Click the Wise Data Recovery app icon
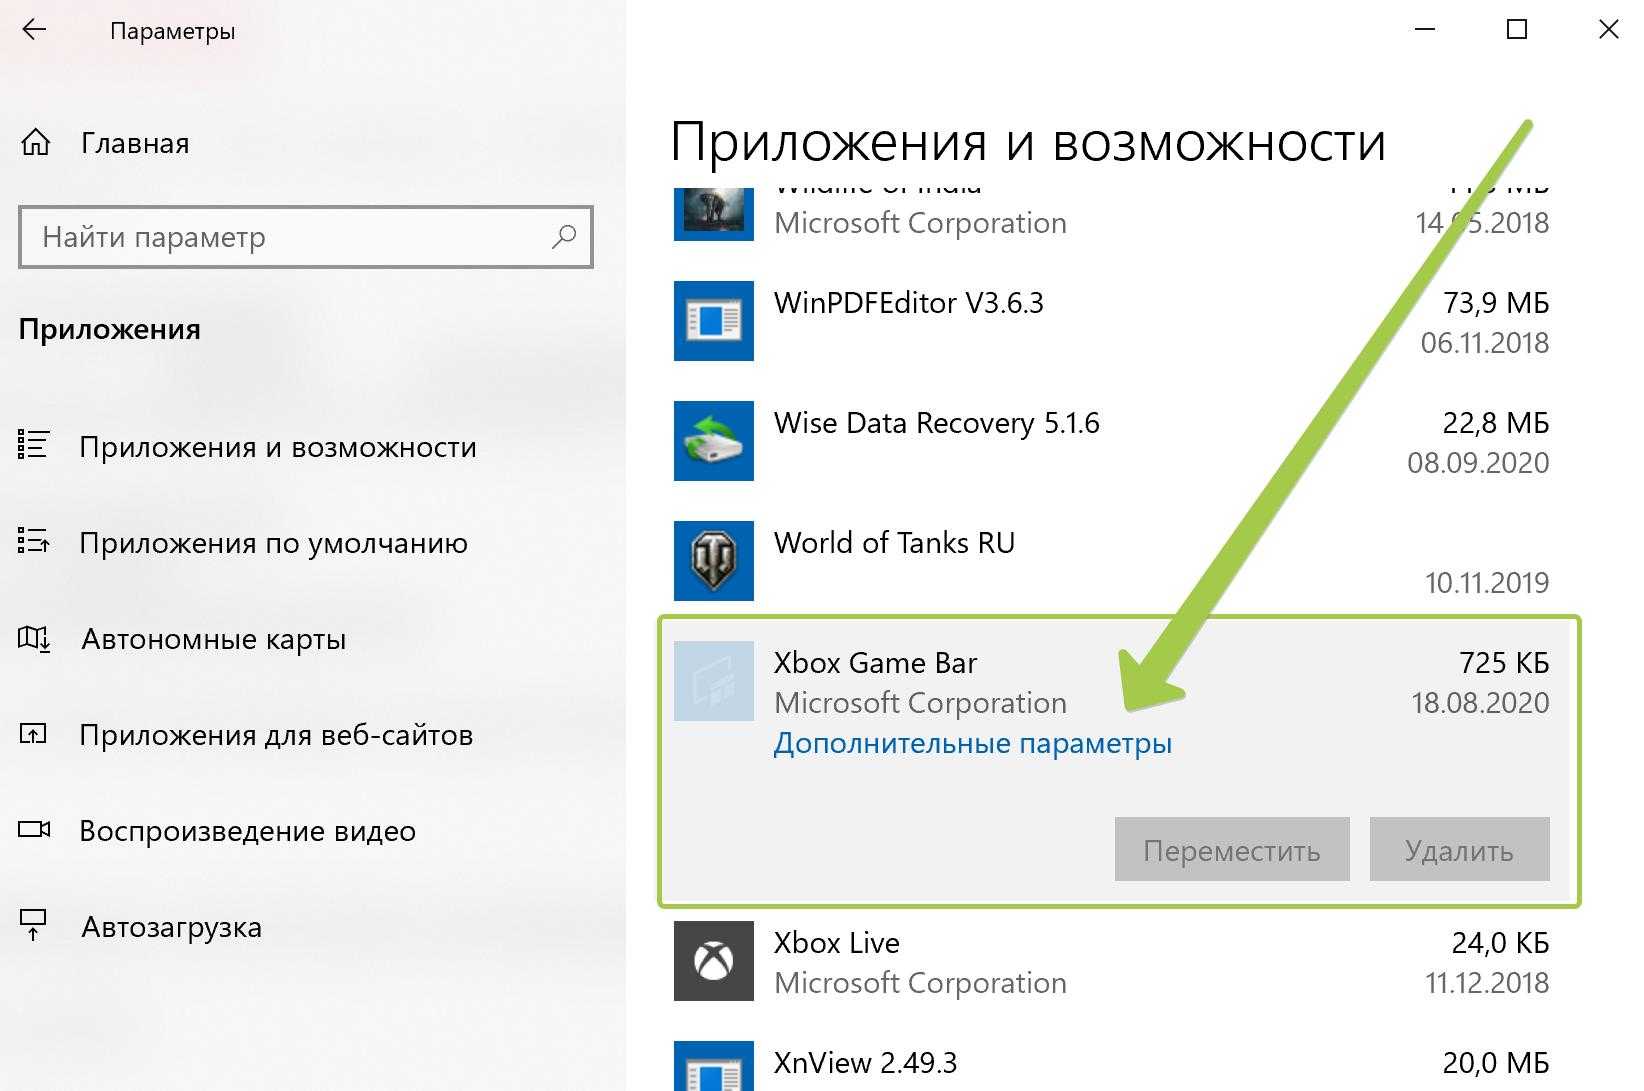1644x1091 pixels. click(713, 441)
